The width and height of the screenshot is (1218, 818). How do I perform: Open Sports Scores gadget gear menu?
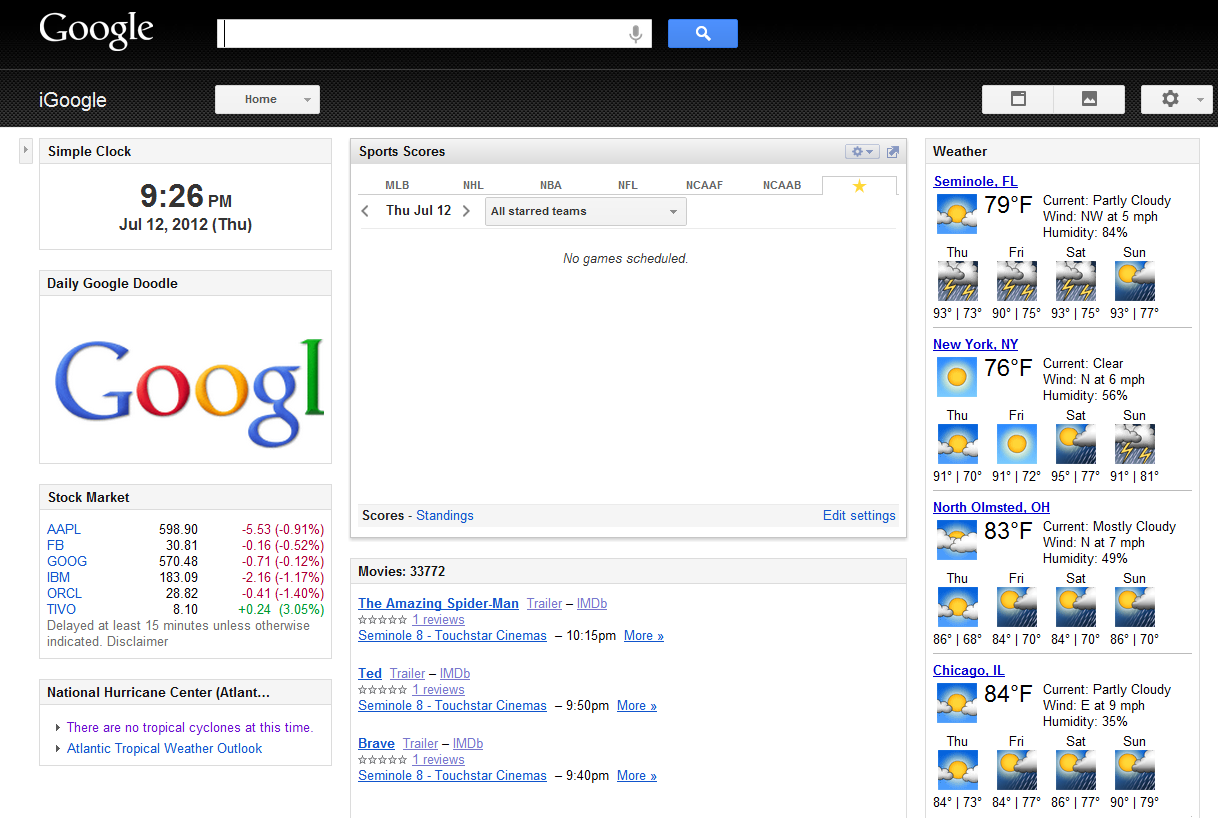[861, 152]
